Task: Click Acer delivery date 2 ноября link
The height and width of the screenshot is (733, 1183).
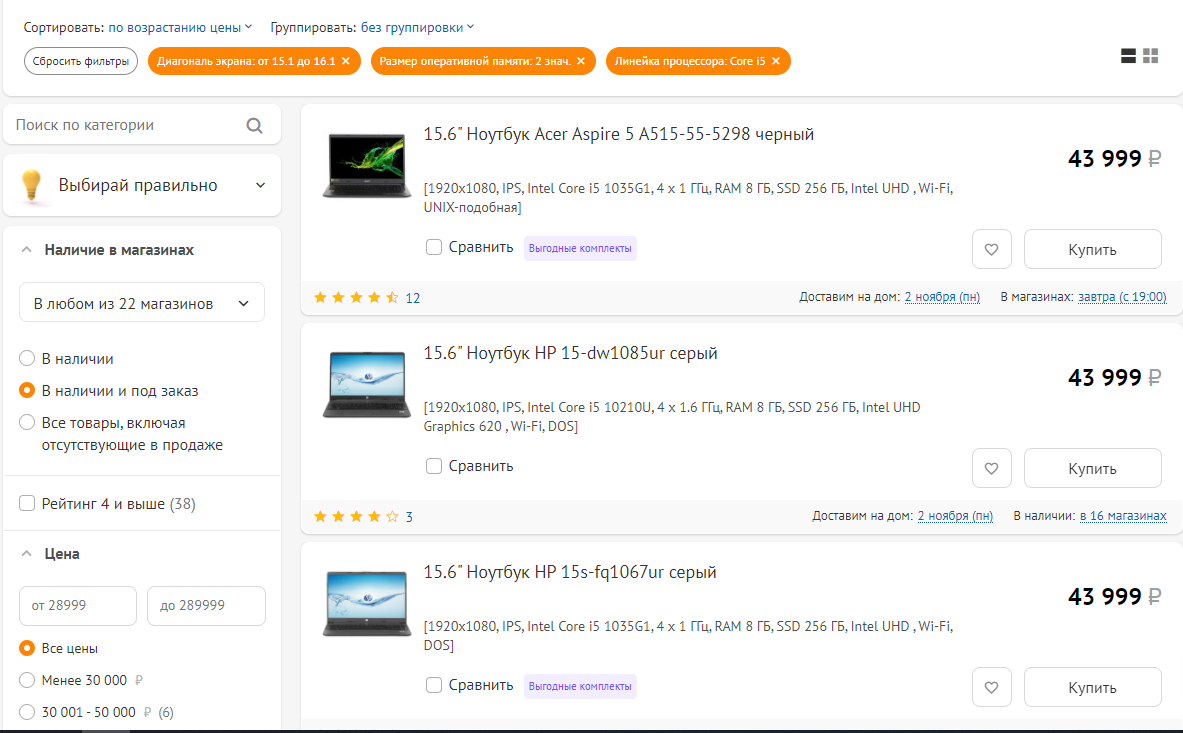Action: pyautogui.click(x=942, y=297)
